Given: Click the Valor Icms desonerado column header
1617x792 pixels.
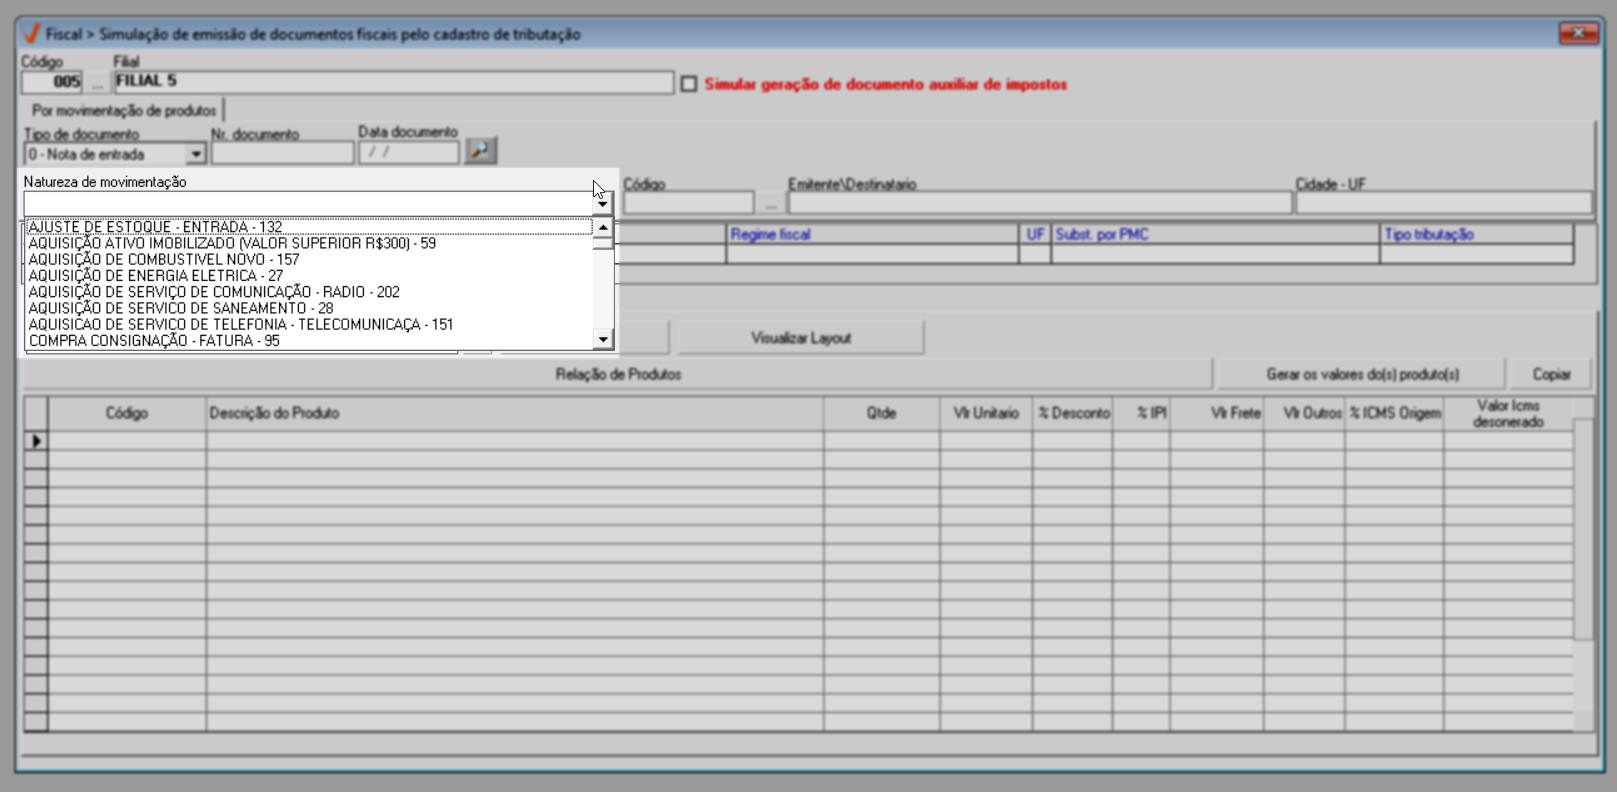Looking at the screenshot, I should click(1508, 413).
